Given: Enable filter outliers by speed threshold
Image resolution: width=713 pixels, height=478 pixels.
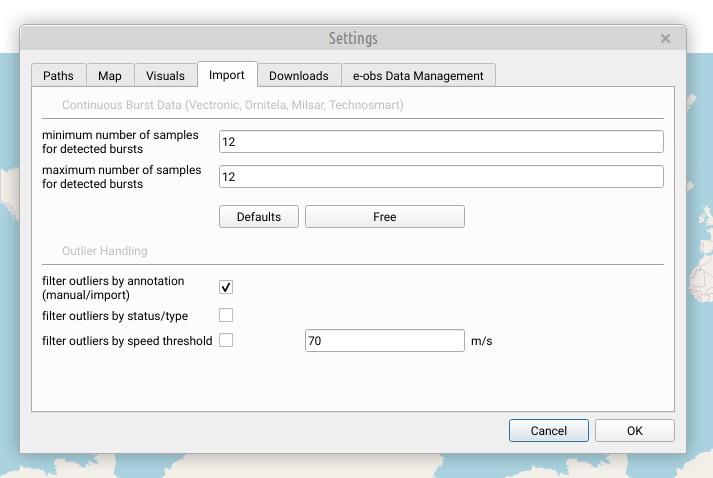Looking at the screenshot, I should click(226, 340).
